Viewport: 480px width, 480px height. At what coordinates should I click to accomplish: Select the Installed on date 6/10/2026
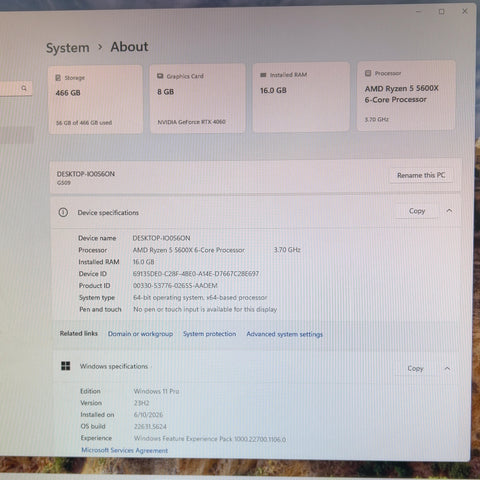pyautogui.click(x=148, y=415)
